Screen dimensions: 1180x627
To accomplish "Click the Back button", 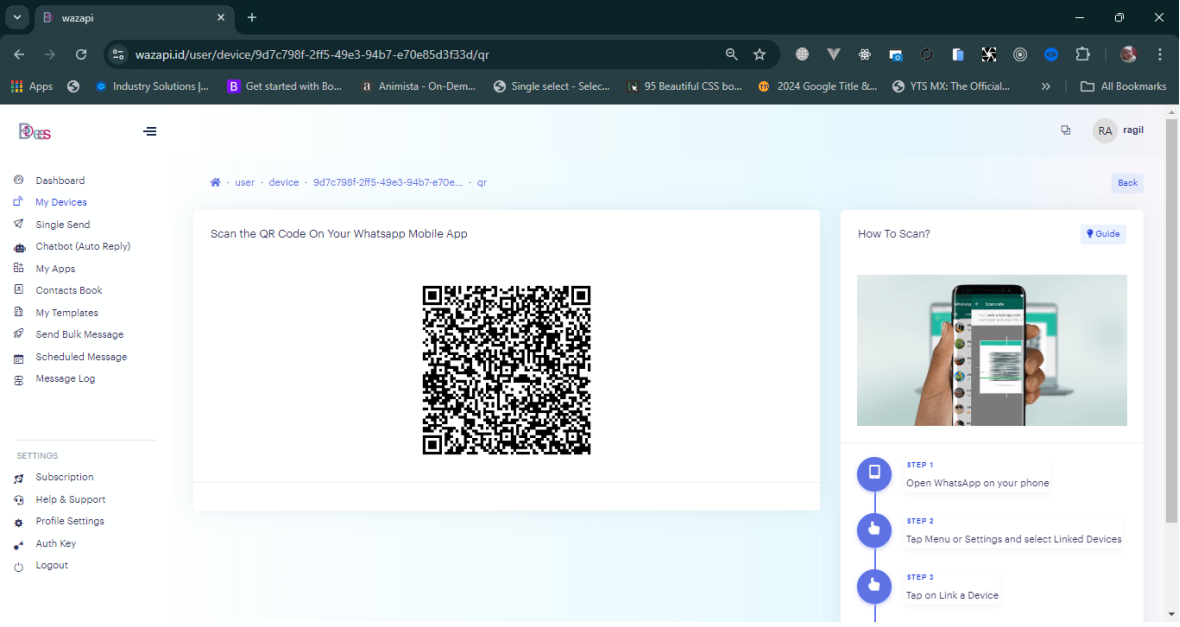I will pos(1127,183).
